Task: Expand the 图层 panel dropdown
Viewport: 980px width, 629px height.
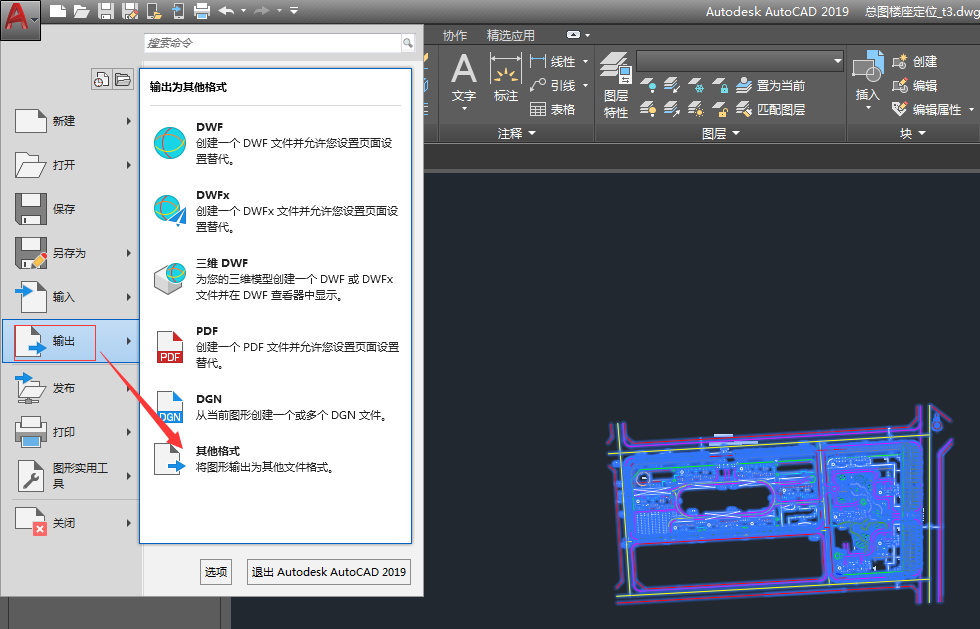Action: 721,133
